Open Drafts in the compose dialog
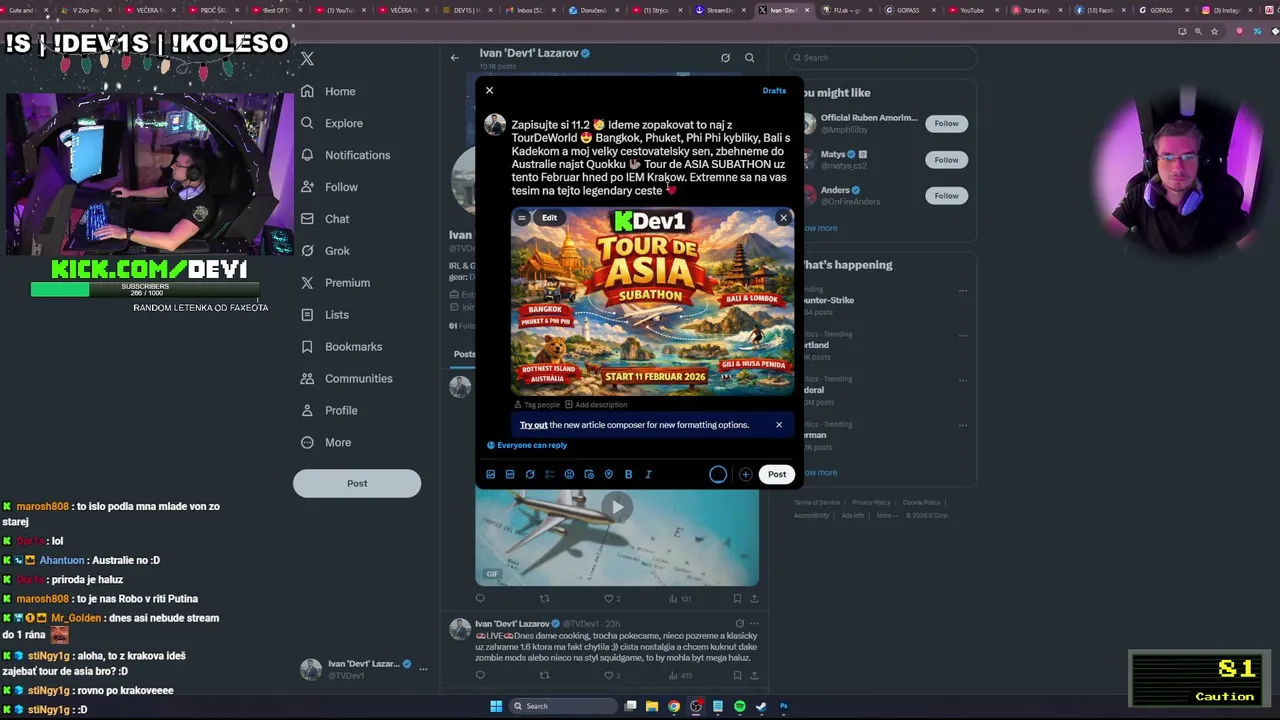The width and height of the screenshot is (1280, 720). click(x=774, y=91)
